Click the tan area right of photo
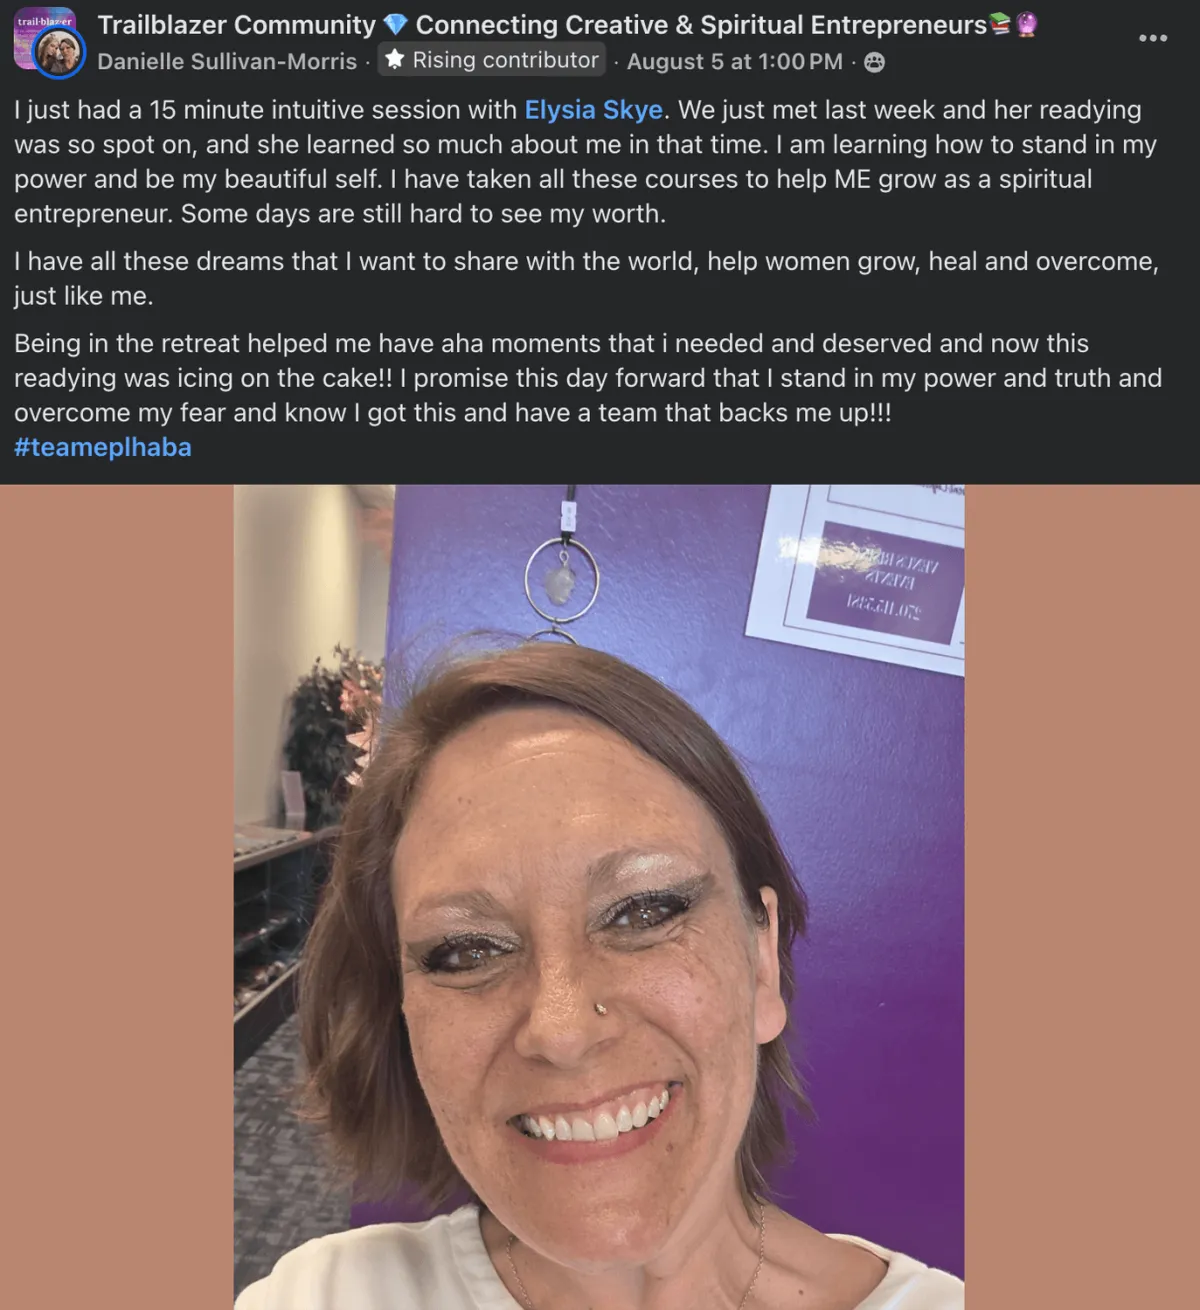The image size is (1200, 1310). click(x=1082, y=897)
